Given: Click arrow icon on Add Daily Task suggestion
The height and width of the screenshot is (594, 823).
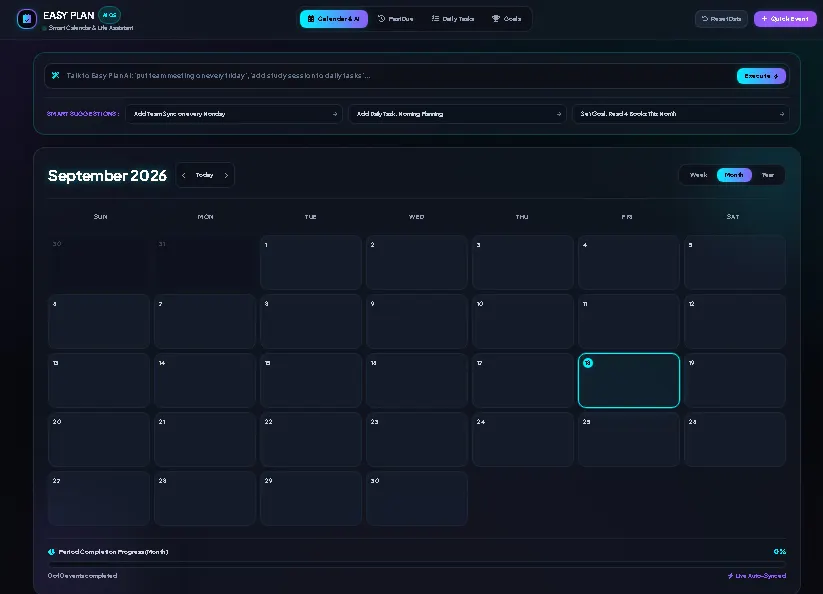Looking at the screenshot, I should pyautogui.click(x=558, y=114).
